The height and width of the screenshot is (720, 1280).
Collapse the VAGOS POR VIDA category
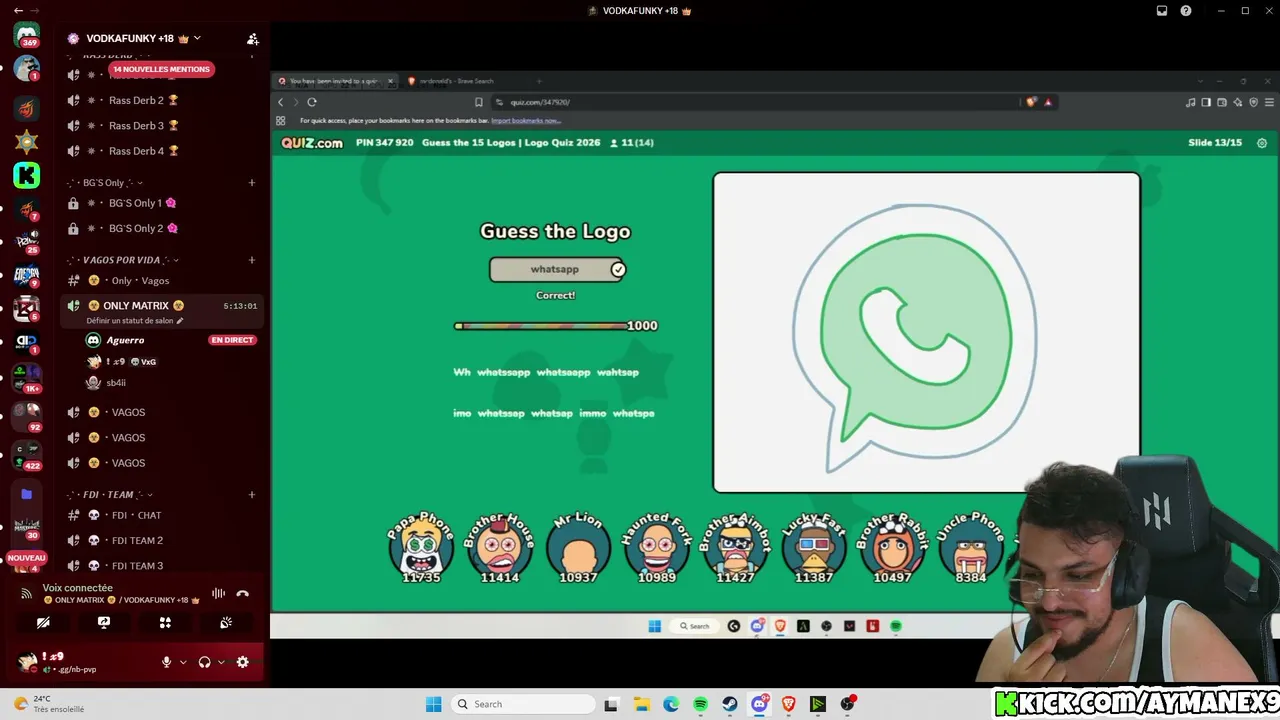122,260
